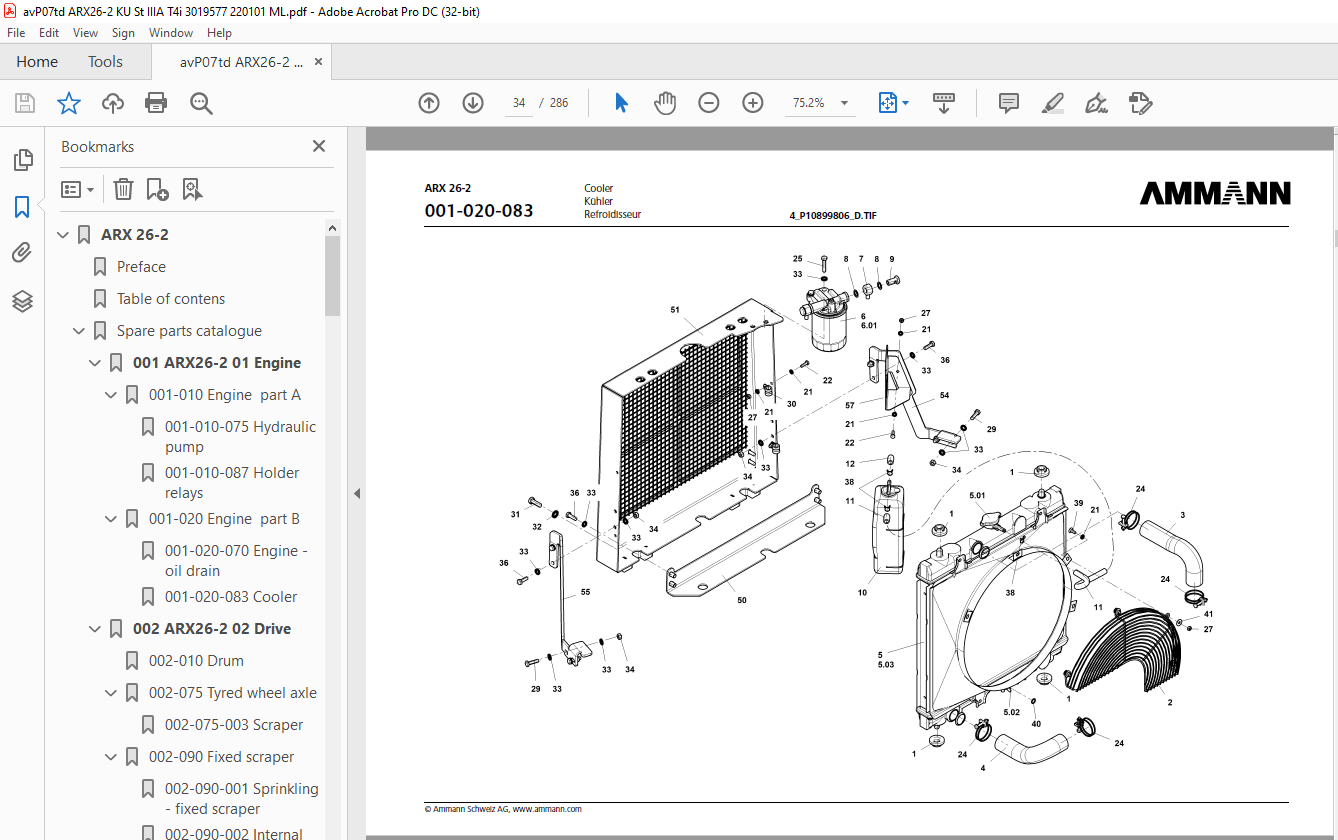Jump to 001-010-087 Holder relays bookmark

232,483
